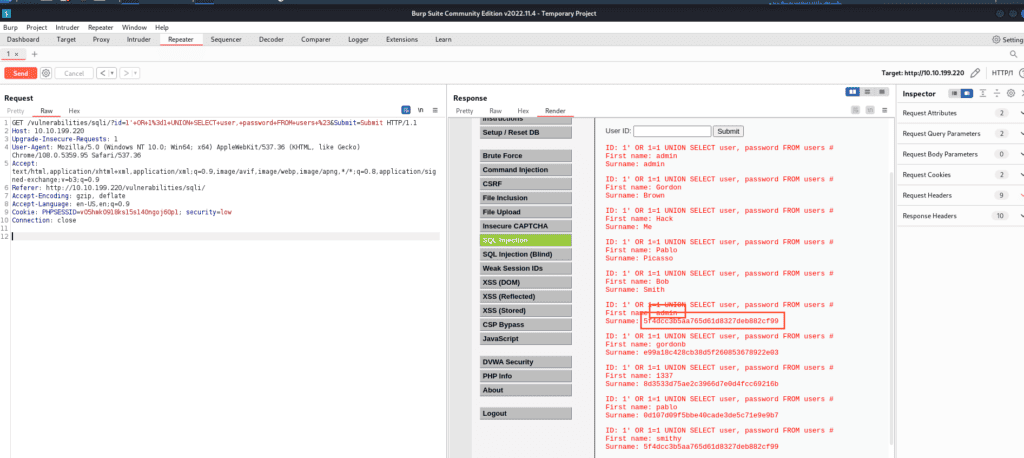Viewport: 1024px width, 458px height.
Task: Expand Request Query Parameters section
Action: (x=960, y=133)
